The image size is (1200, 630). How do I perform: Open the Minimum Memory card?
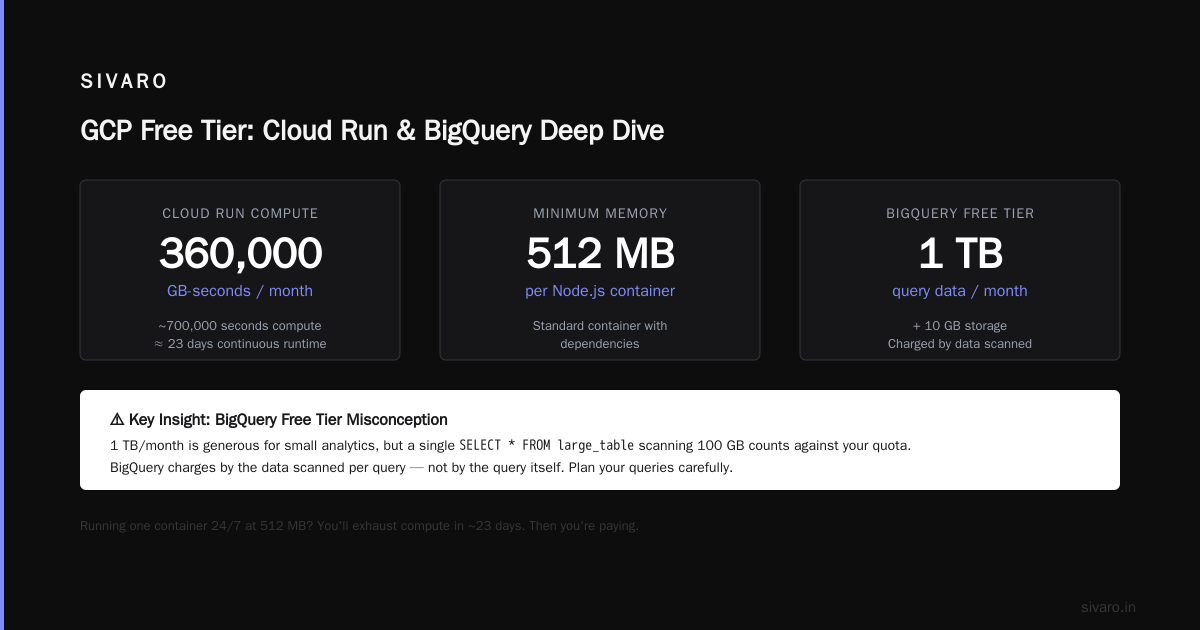click(x=600, y=270)
